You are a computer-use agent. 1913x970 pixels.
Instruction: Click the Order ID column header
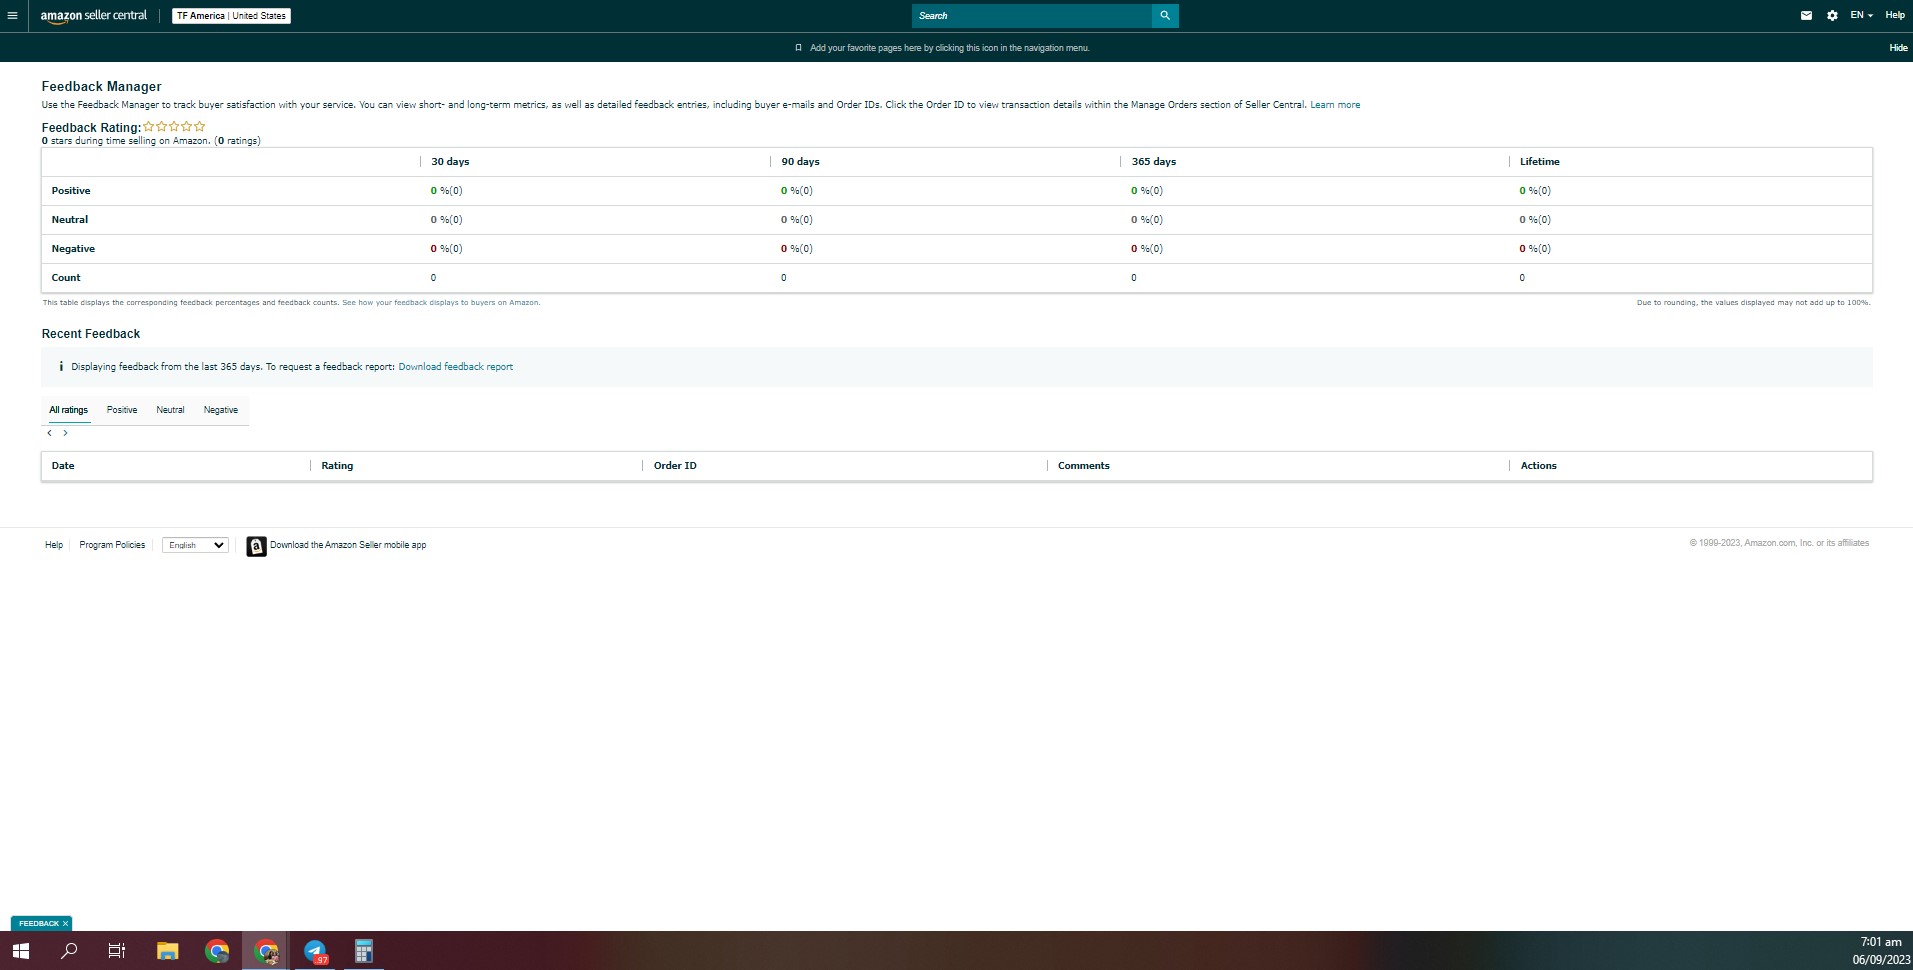click(x=675, y=466)
